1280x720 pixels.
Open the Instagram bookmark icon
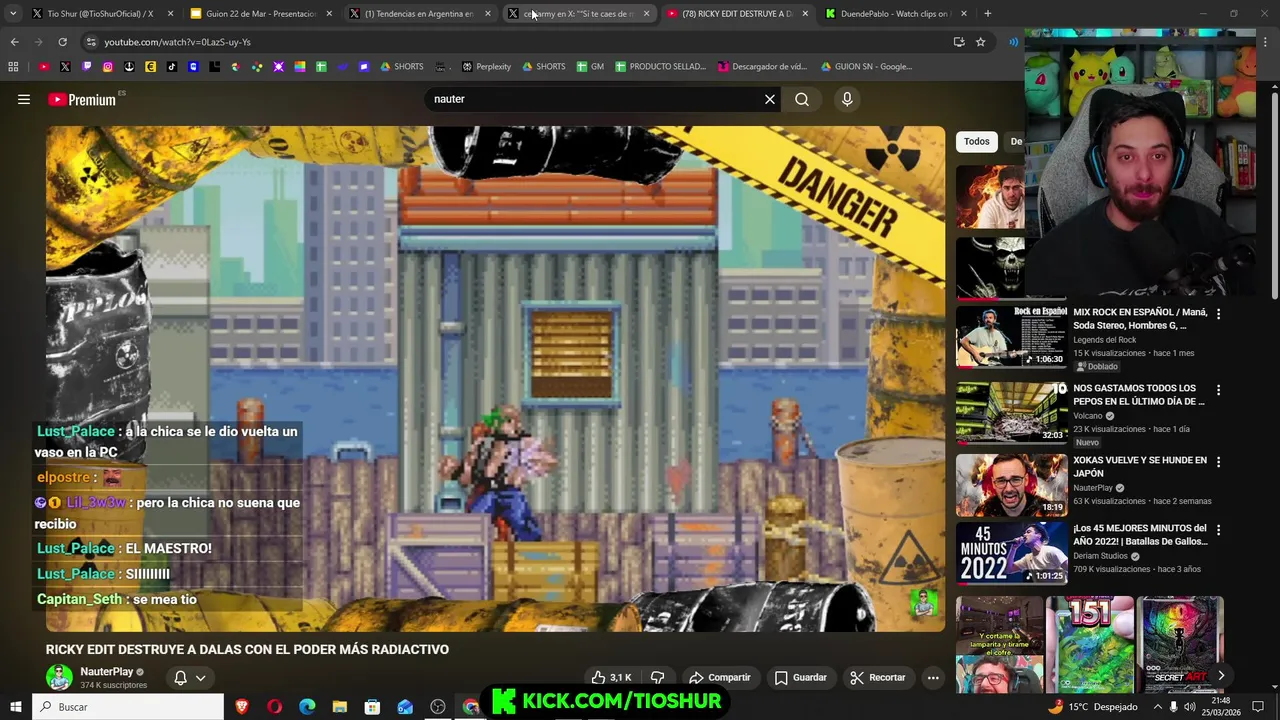click(108, 67)
